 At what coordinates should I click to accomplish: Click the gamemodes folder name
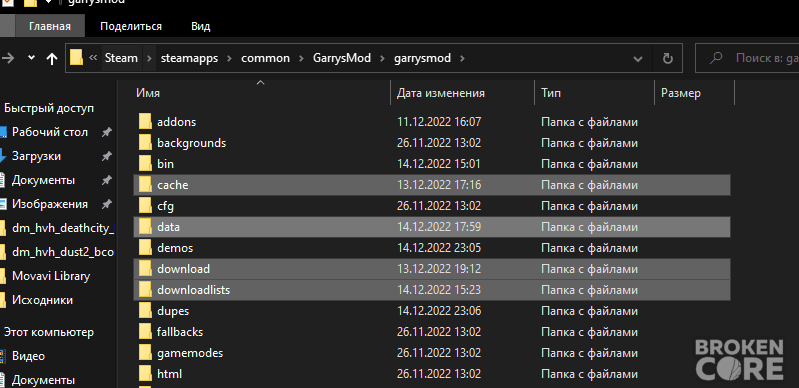point(190,353)
